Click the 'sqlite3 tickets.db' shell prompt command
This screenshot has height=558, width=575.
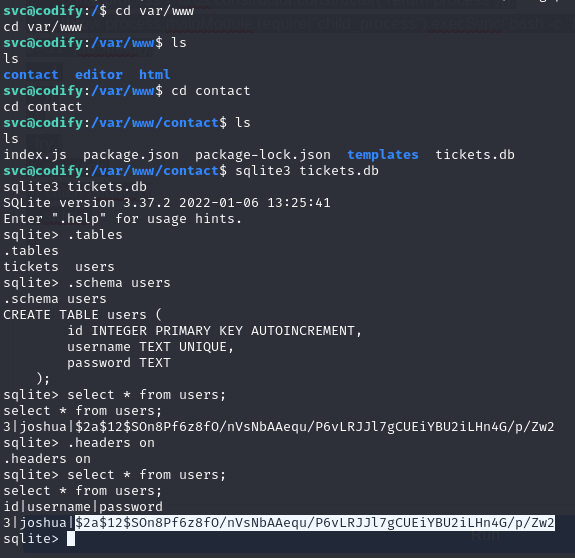(191, 171)
